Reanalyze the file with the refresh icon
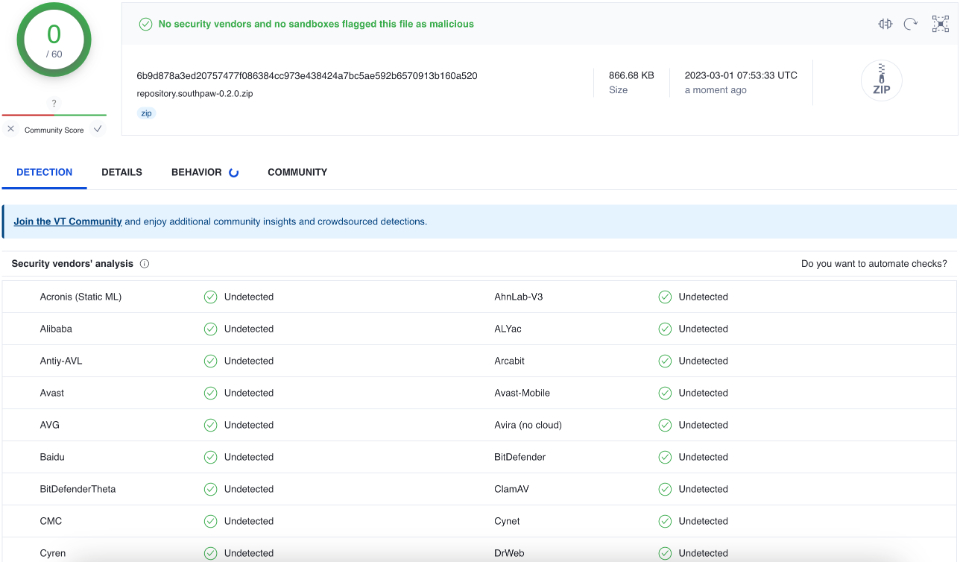 click(911, 24)
